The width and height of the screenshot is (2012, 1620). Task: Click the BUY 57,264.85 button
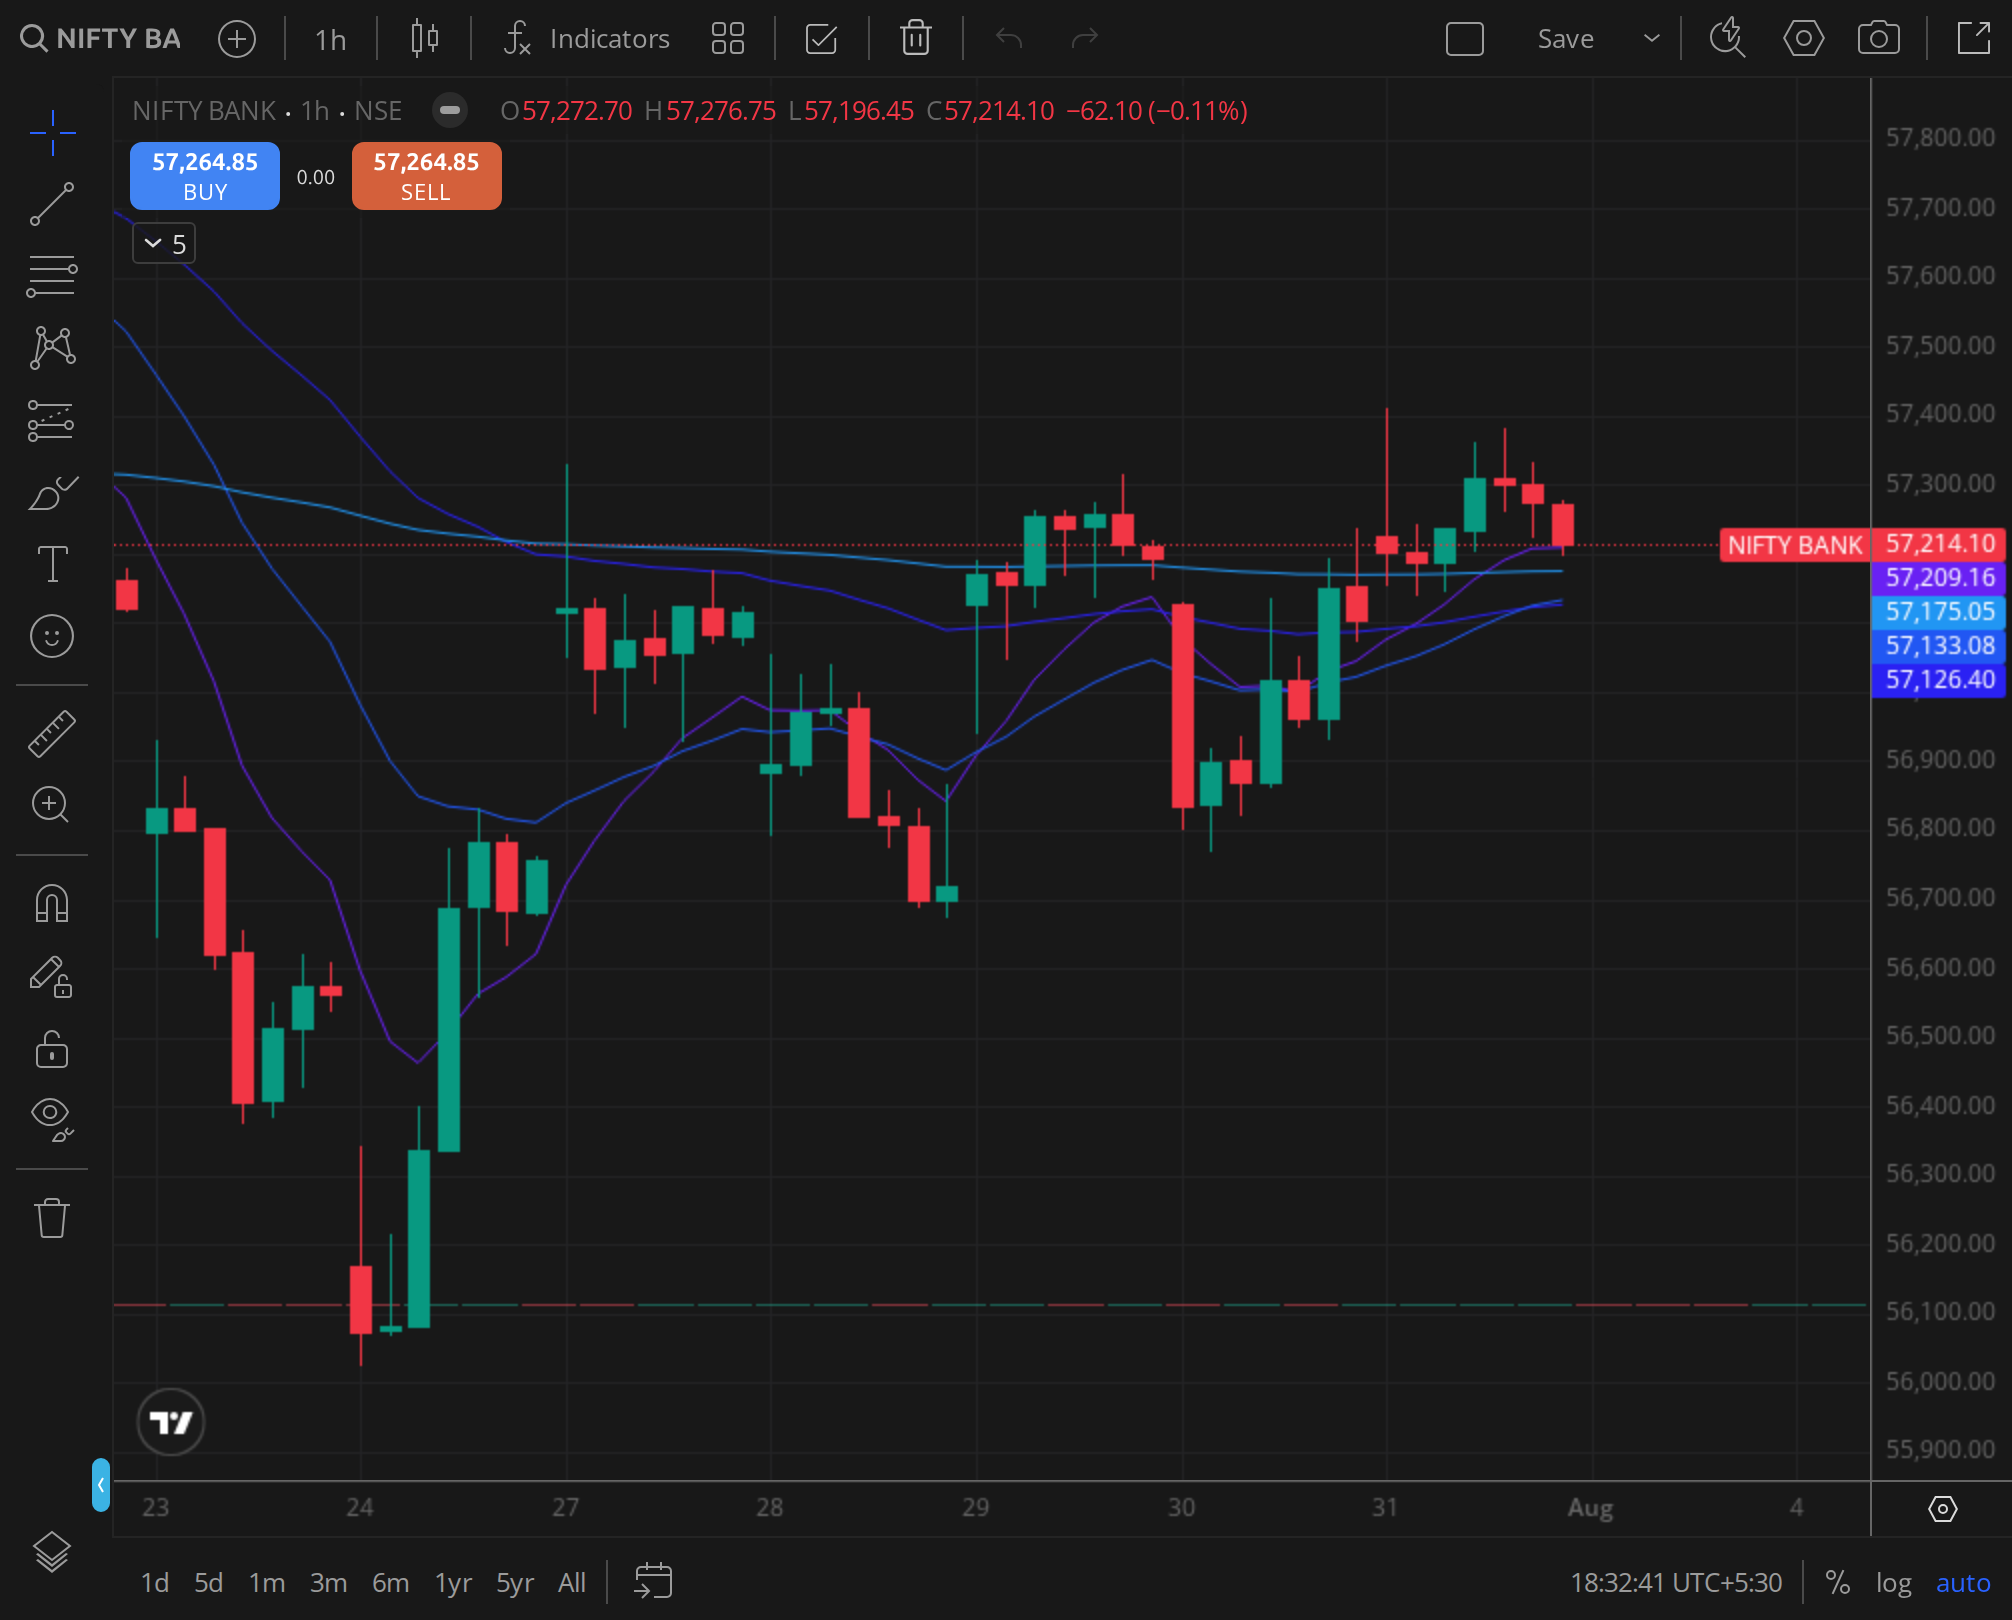(205, 176)
